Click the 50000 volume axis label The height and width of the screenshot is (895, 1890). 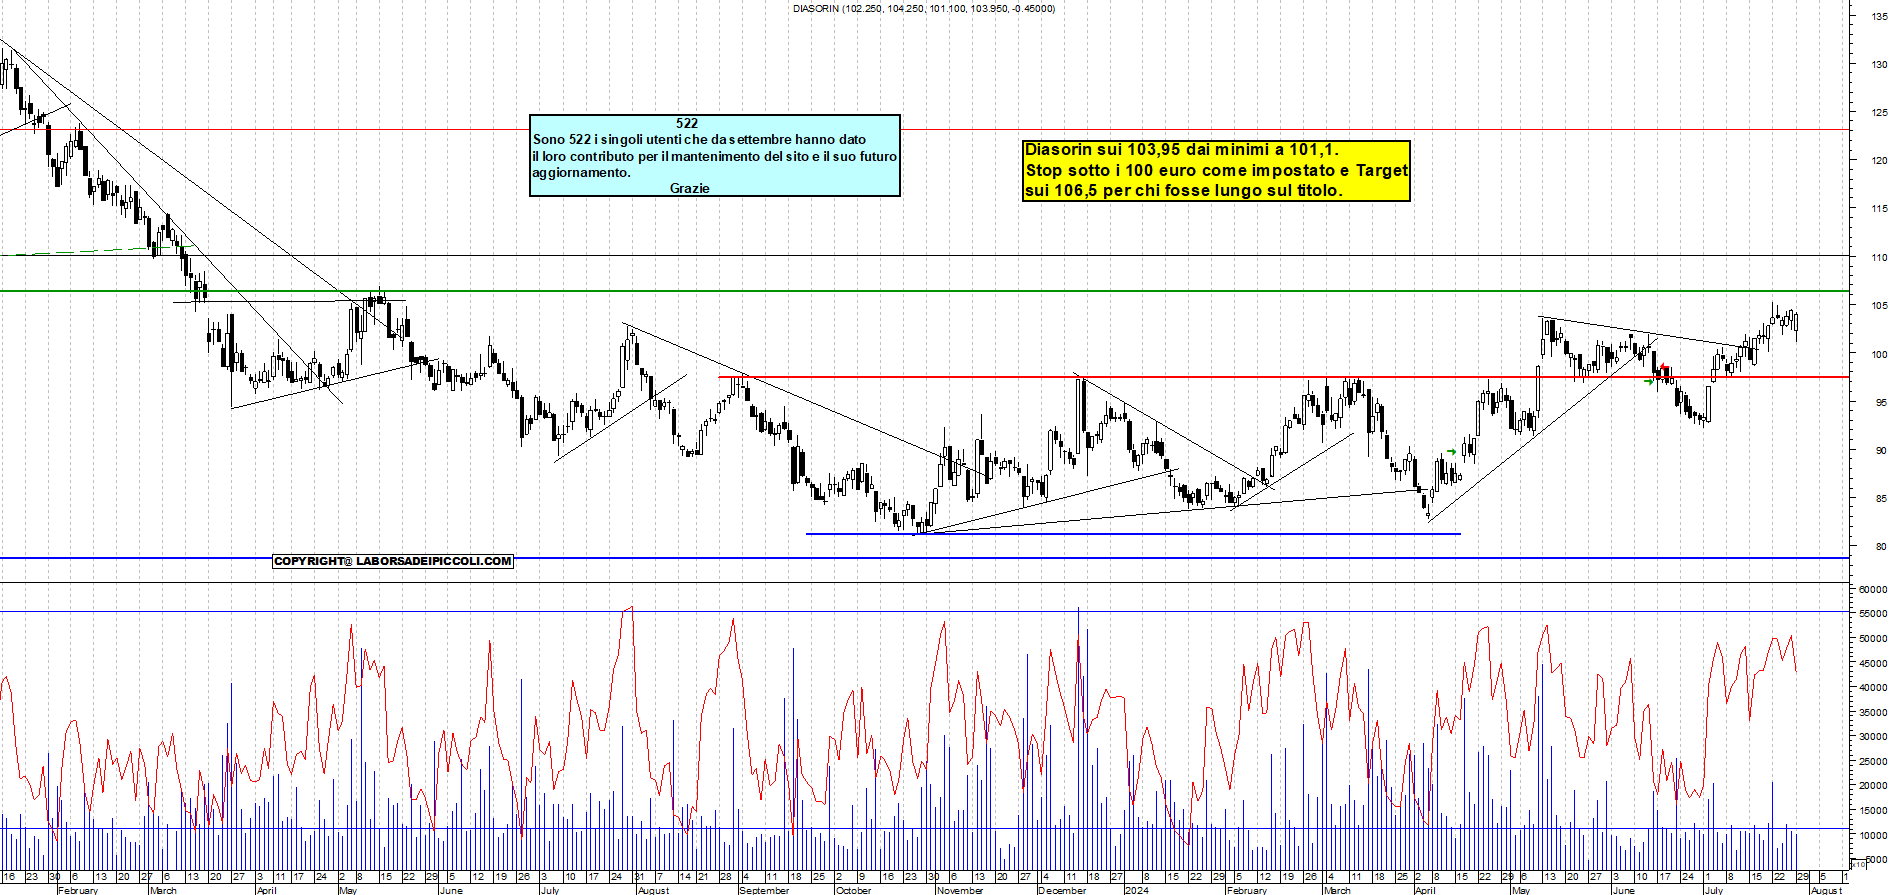[x=1873, y=639]
